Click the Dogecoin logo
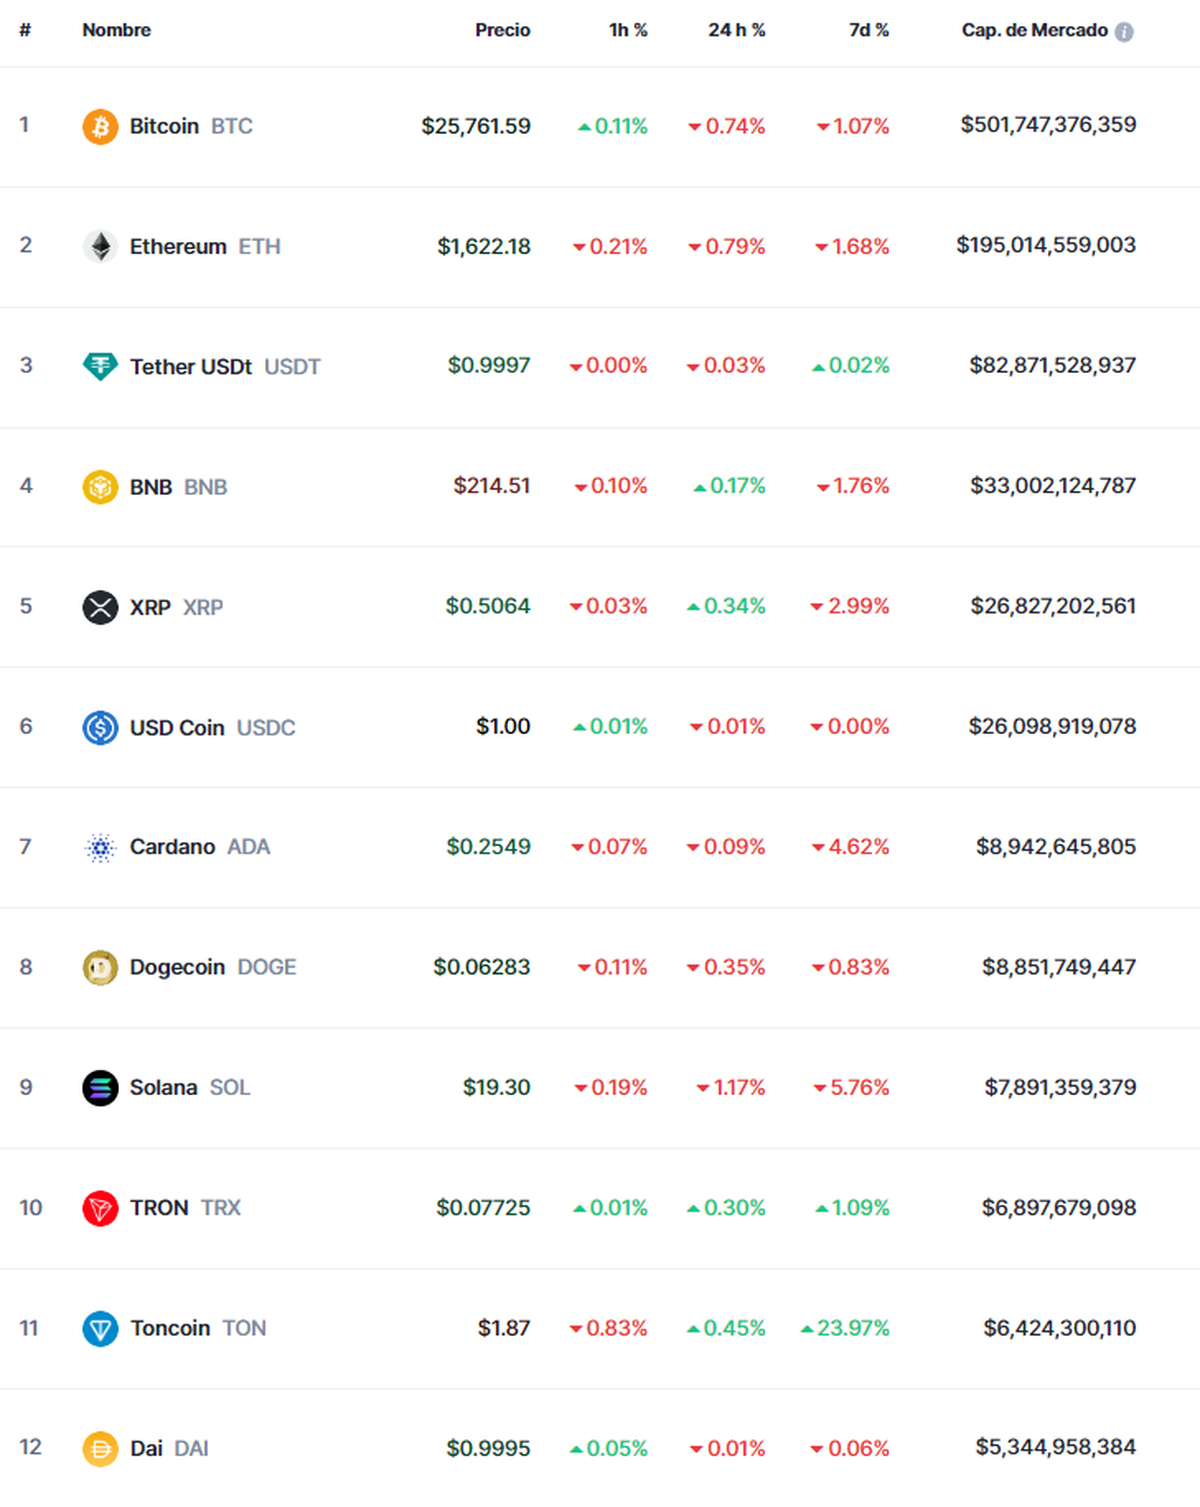Screen dimensions: 1200x1507 100,967
